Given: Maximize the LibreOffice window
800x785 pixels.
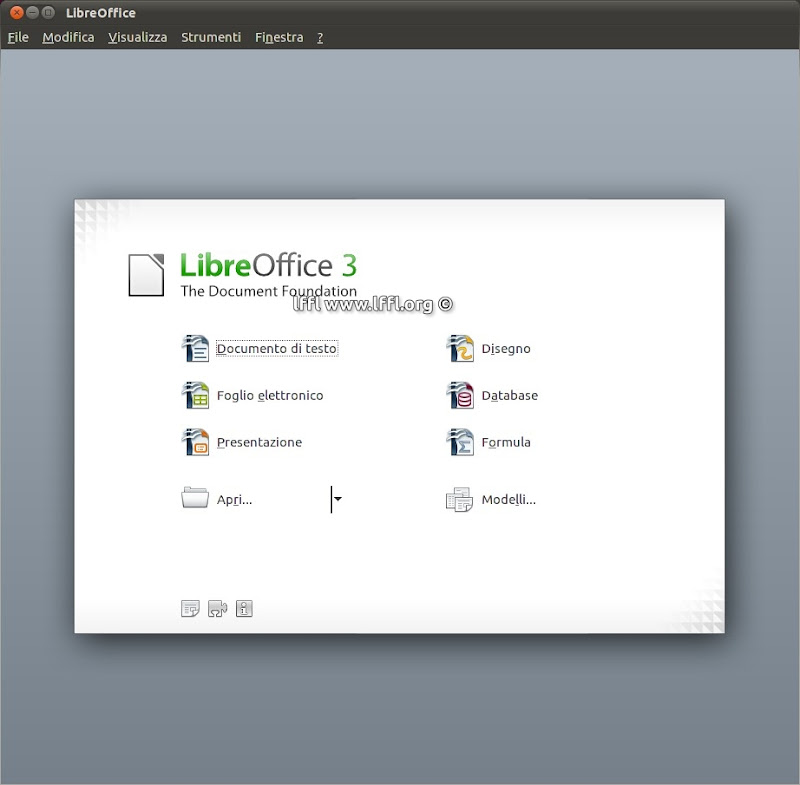Looking at the screenshot, I should point(48,12).
